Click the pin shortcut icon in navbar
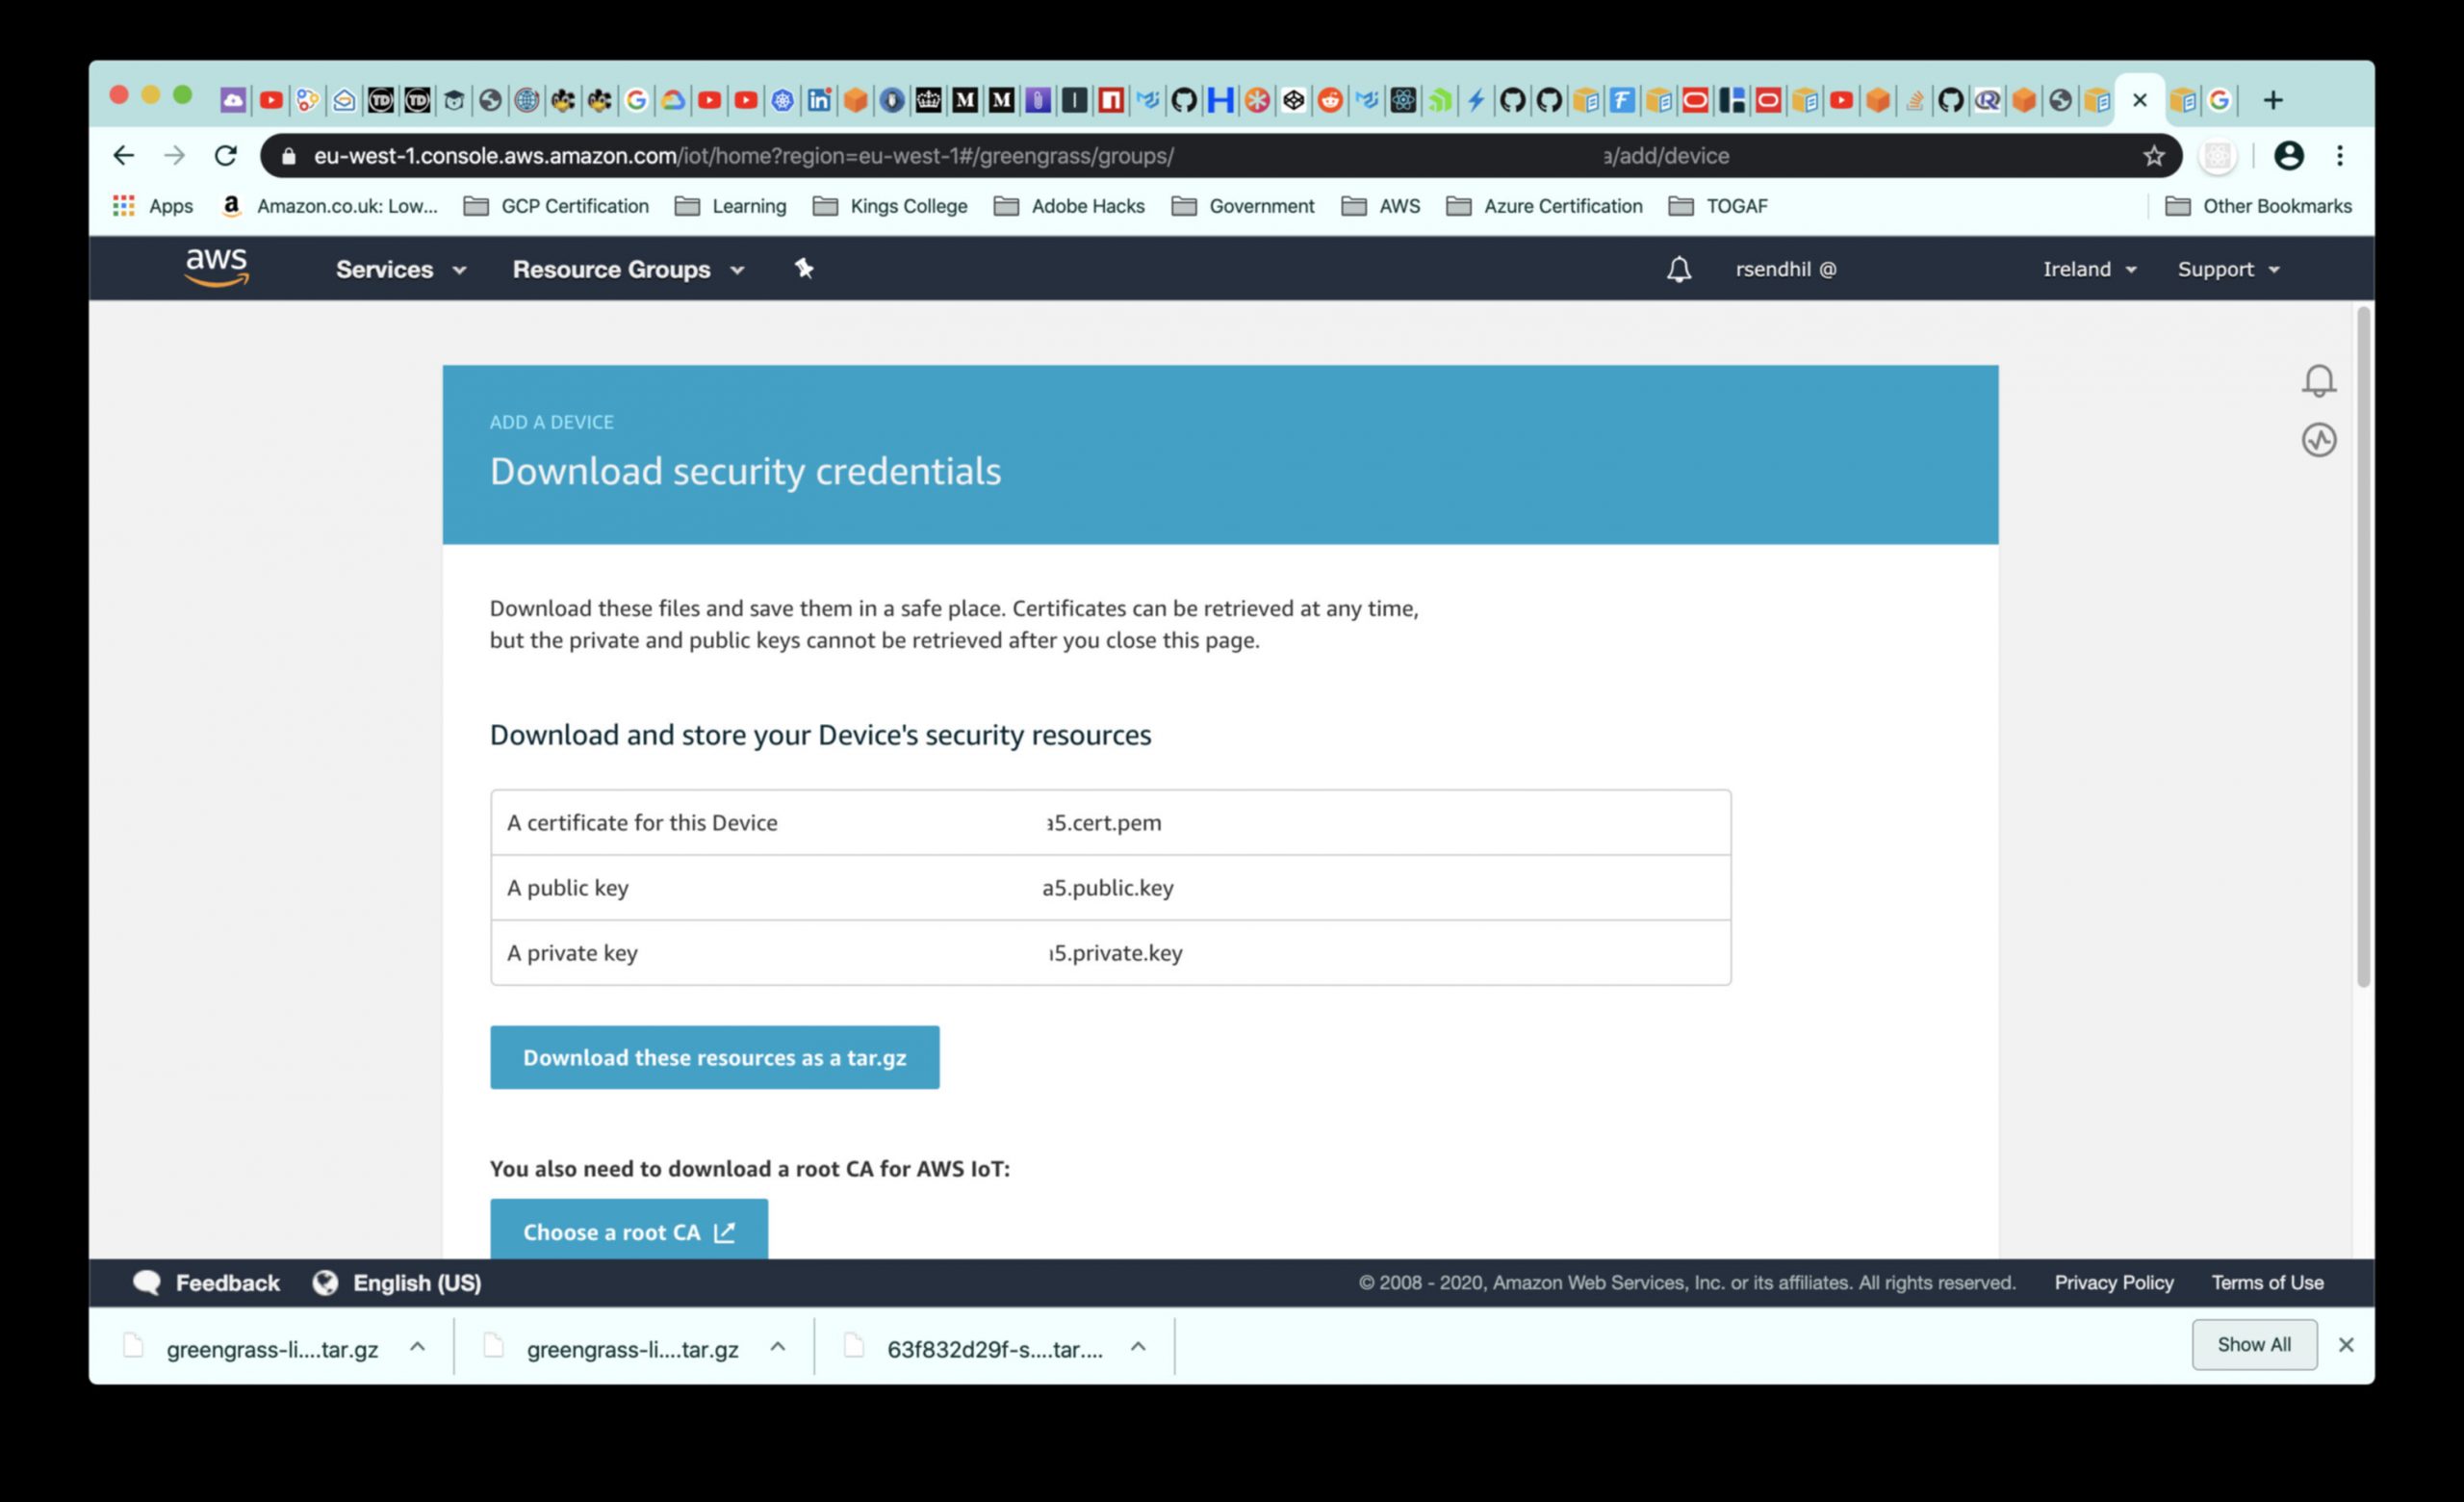The image size is (2464, 1502). 804,268
